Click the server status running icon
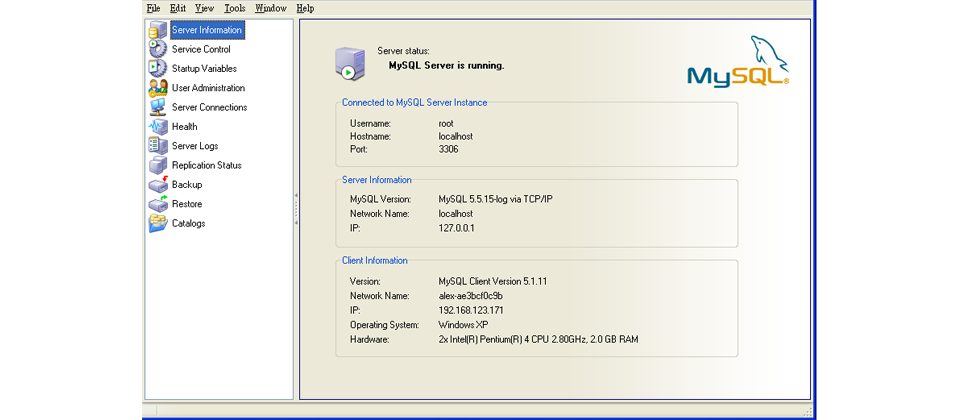This screenshot has height=420, width=960. pyautogui.click(x=349, y=63)
